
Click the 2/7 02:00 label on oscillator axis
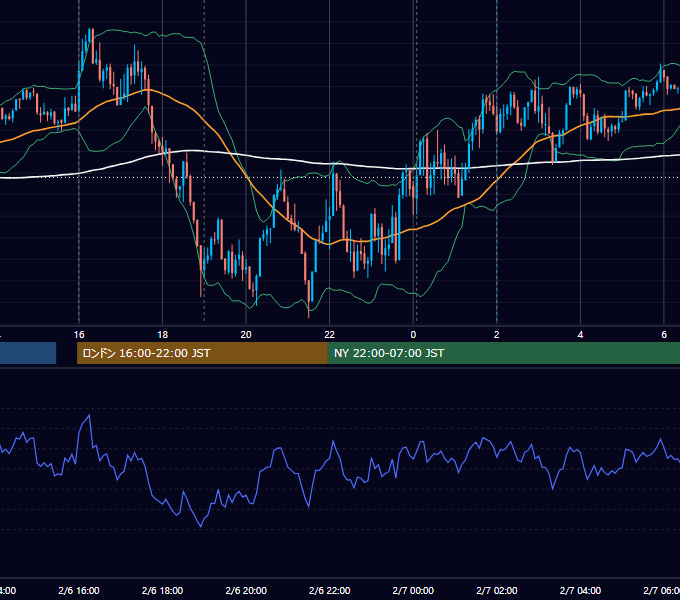tap(497, 590)
